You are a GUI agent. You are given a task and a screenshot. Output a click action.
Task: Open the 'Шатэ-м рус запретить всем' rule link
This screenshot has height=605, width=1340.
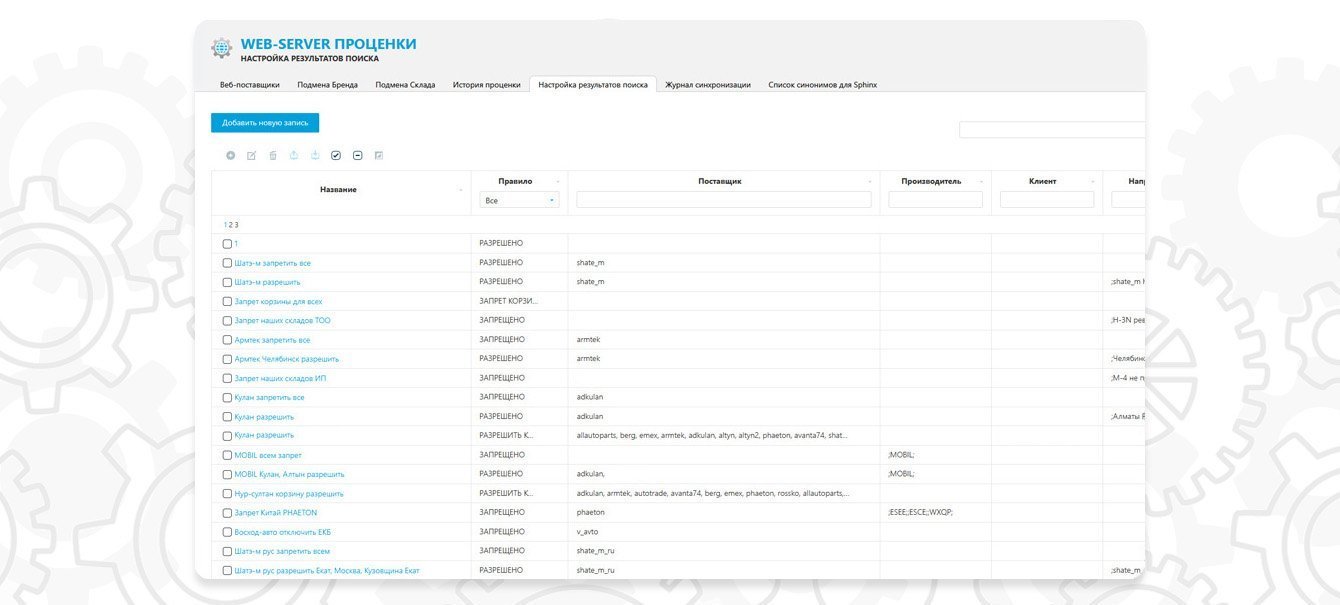282,551
